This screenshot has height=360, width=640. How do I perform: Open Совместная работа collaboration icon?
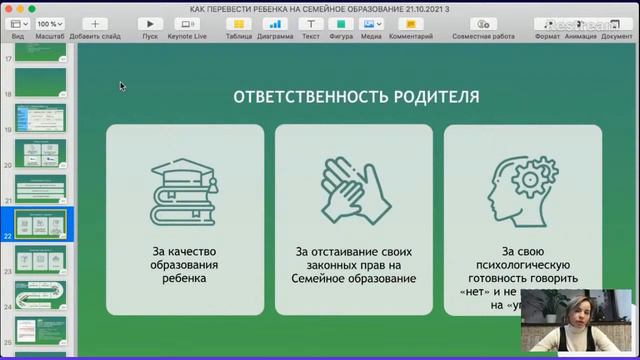tap(483, 24)
